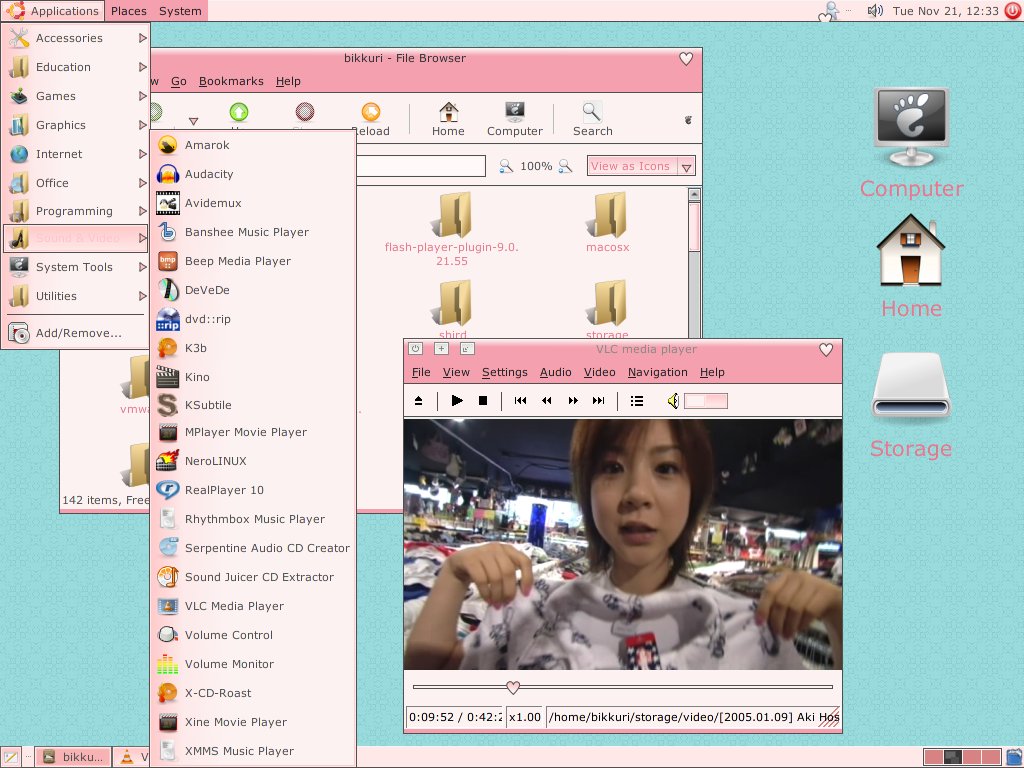Open Beep Media Player
Image resolution: width=1024 pixels, height=768 pixels.
tap(253, 261)
